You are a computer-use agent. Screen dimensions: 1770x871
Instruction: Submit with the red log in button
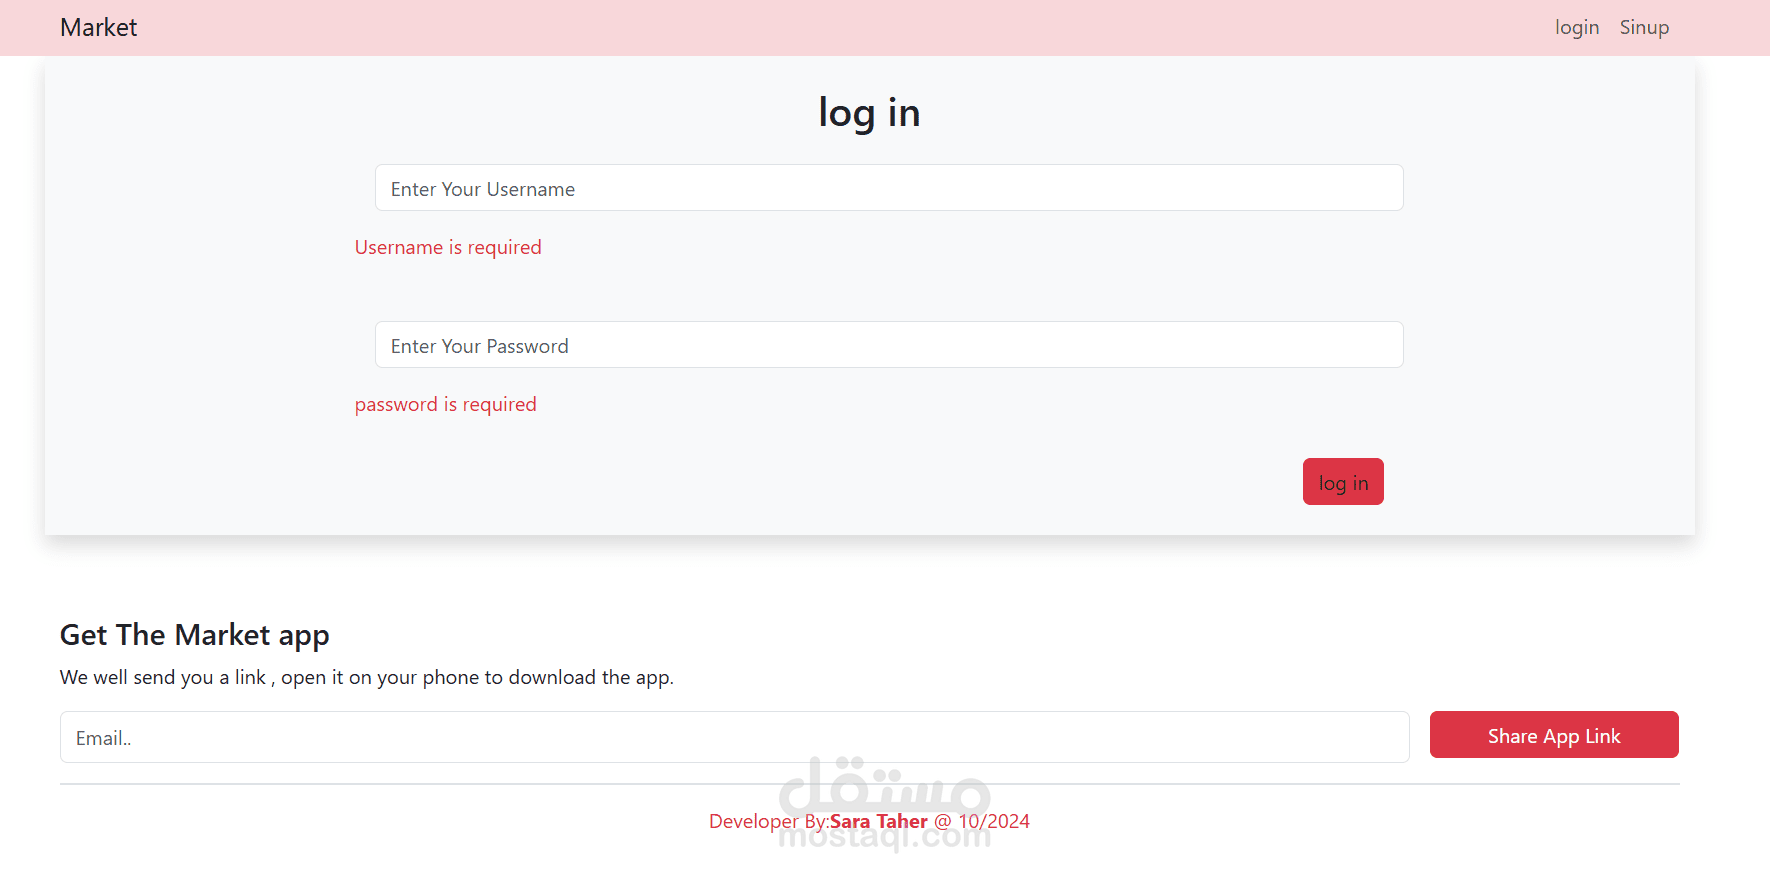(1343, 482)
